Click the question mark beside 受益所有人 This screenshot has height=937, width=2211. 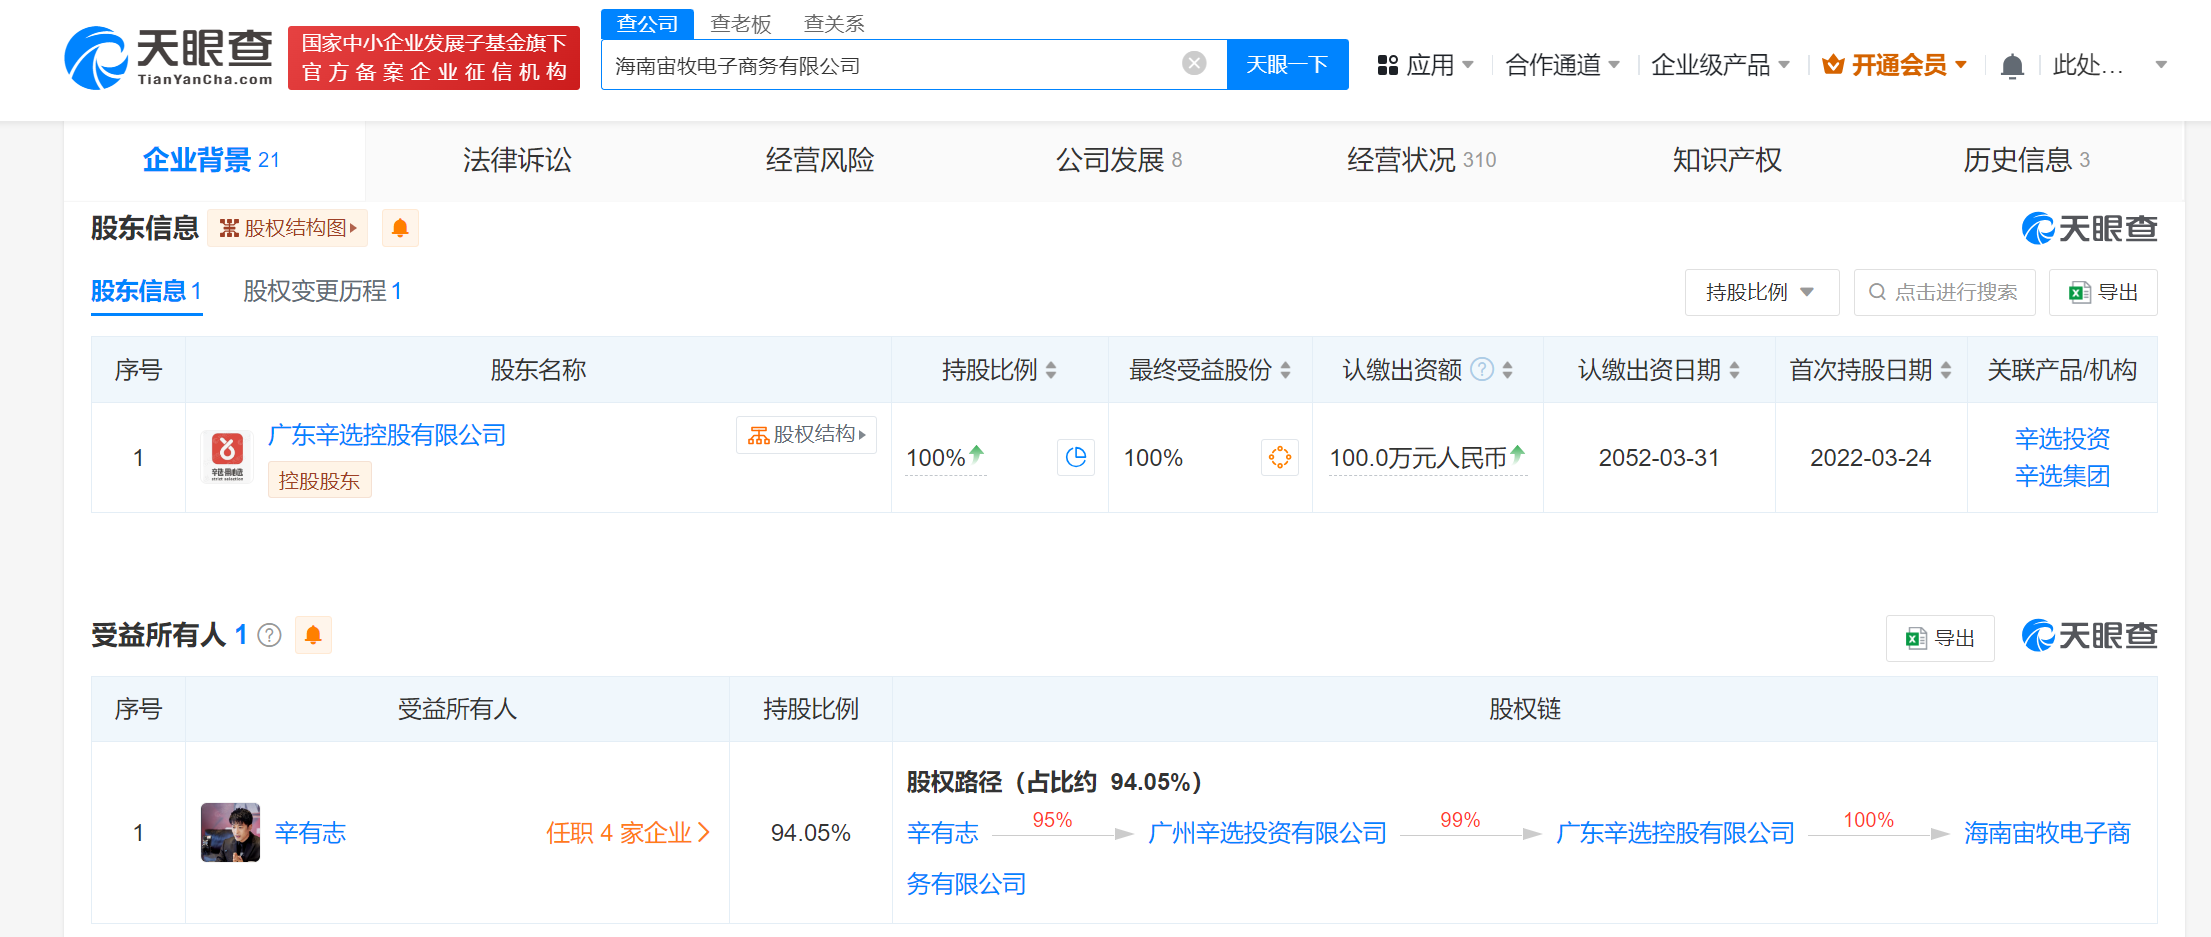click(269, 634)
